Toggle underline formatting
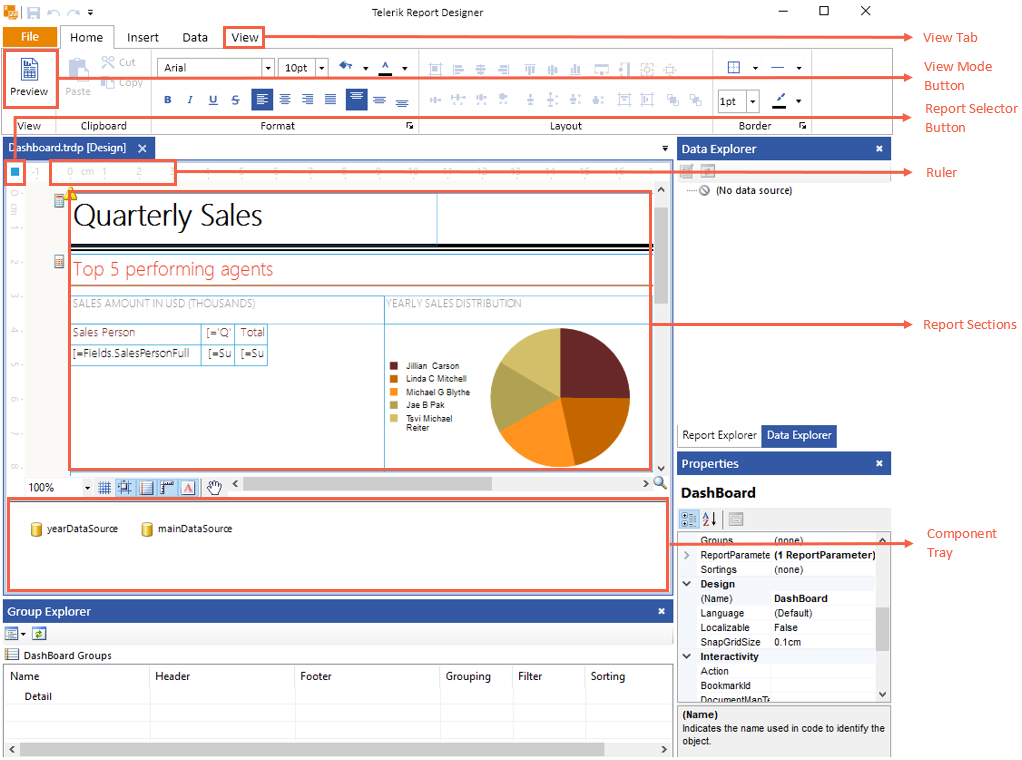Viewport: 1022px width, 760px height. pos(213,100)
